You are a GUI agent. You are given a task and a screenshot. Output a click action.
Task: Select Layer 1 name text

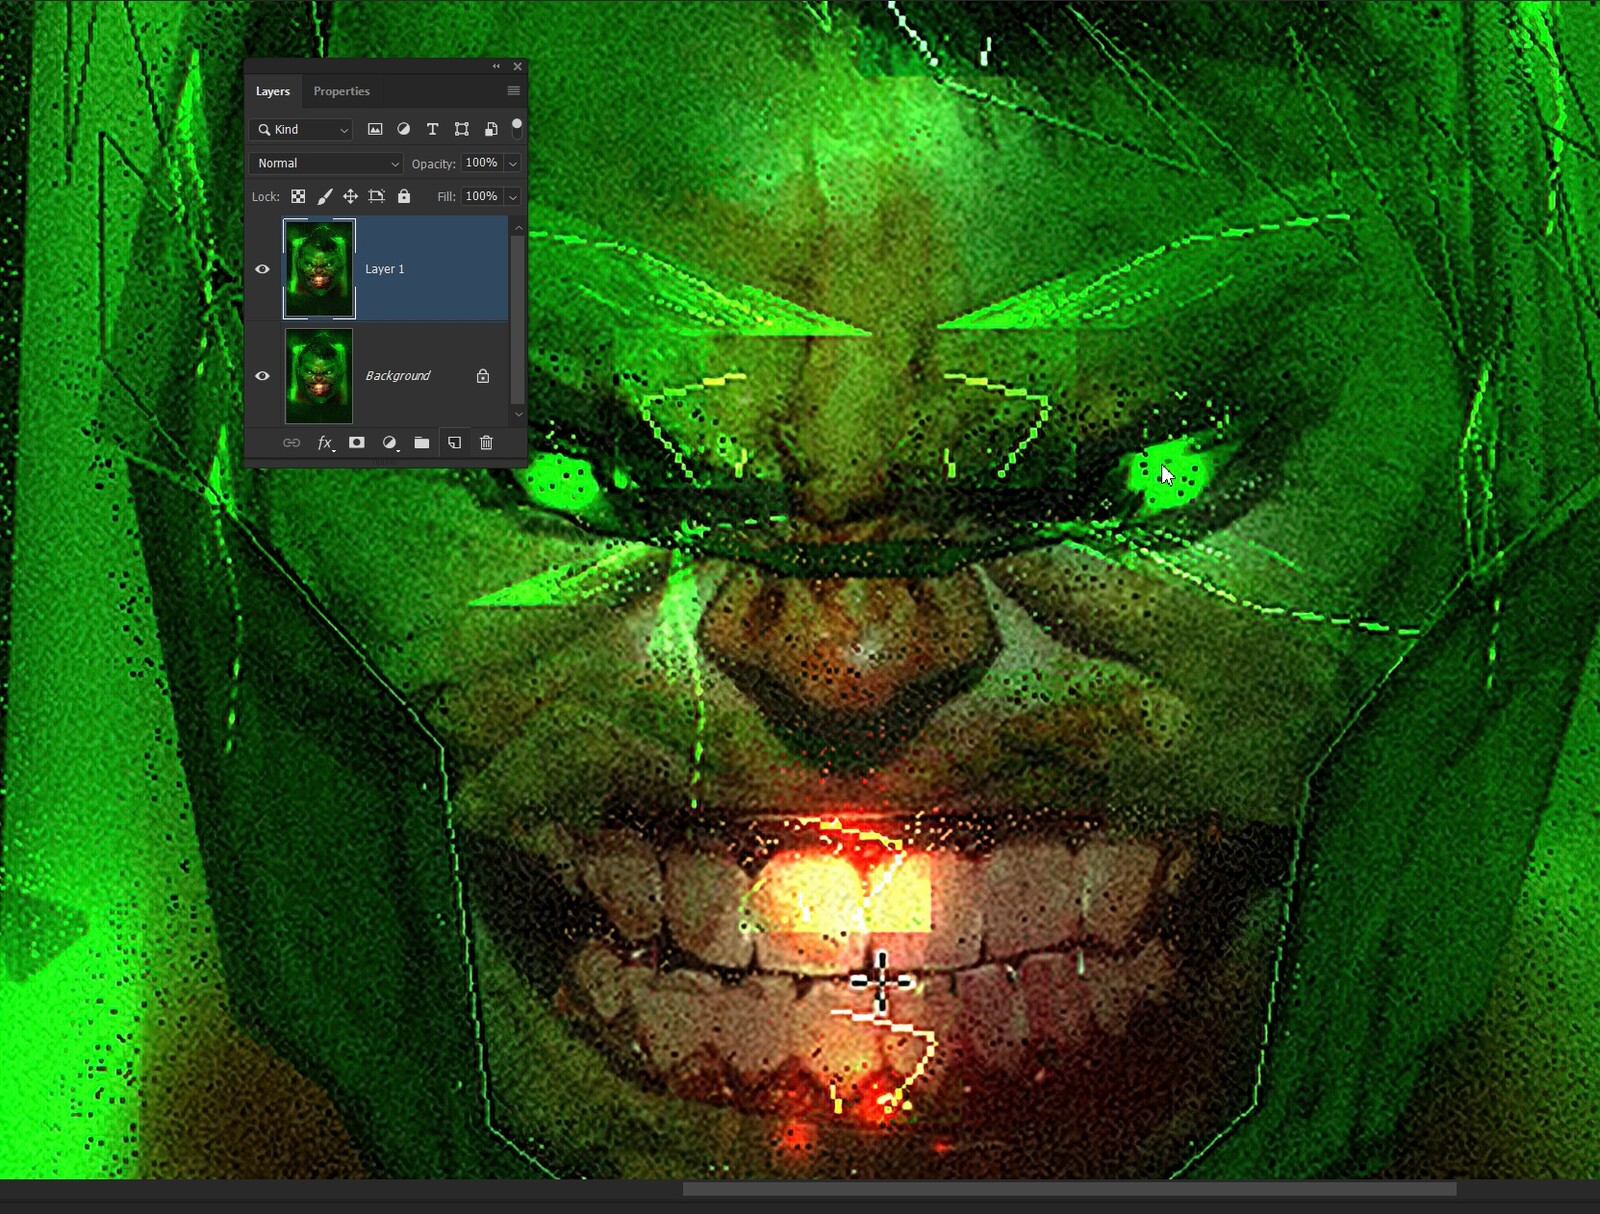pos(385,269)
